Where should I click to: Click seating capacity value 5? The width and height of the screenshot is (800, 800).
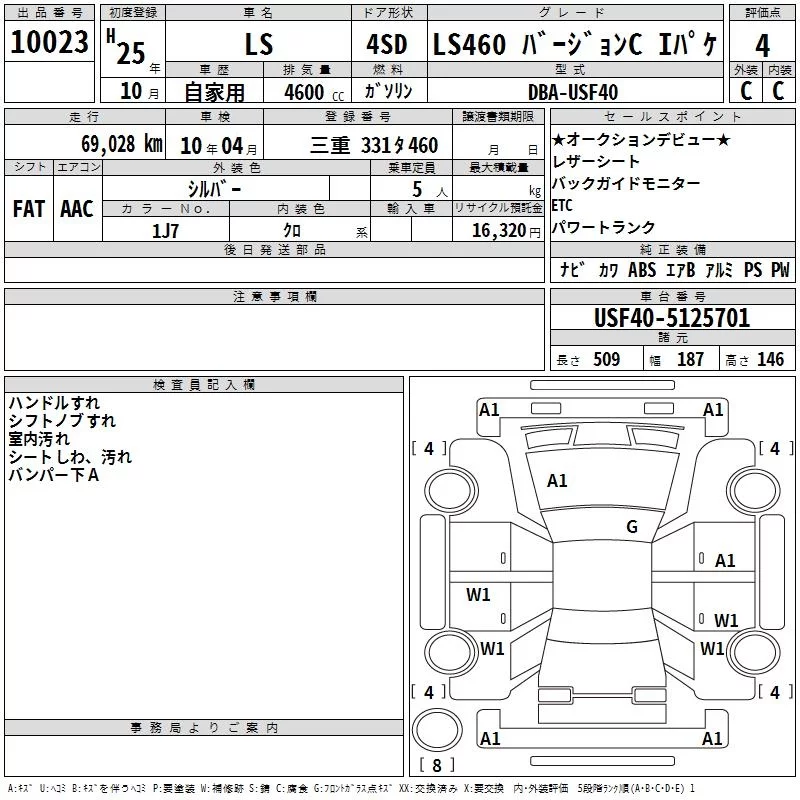coord(417,189)
